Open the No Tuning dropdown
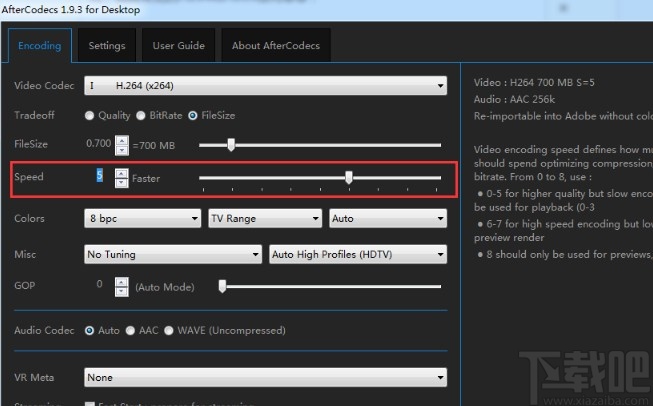Image resolution: width=653 pixels, height=406 pixels. (x=173, y=254)
